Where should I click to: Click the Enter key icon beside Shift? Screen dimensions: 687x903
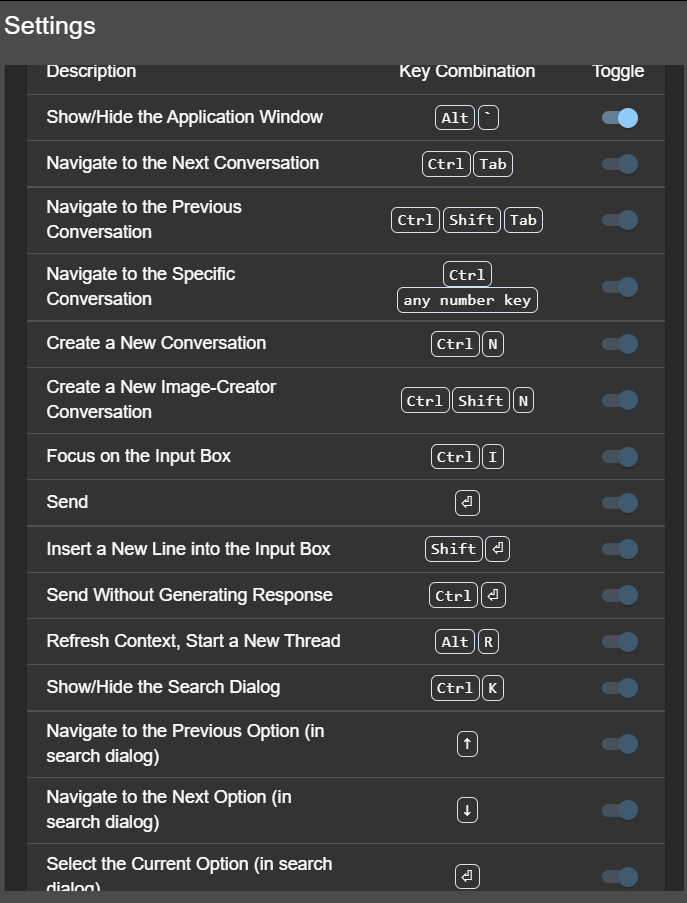click(498, 549)
